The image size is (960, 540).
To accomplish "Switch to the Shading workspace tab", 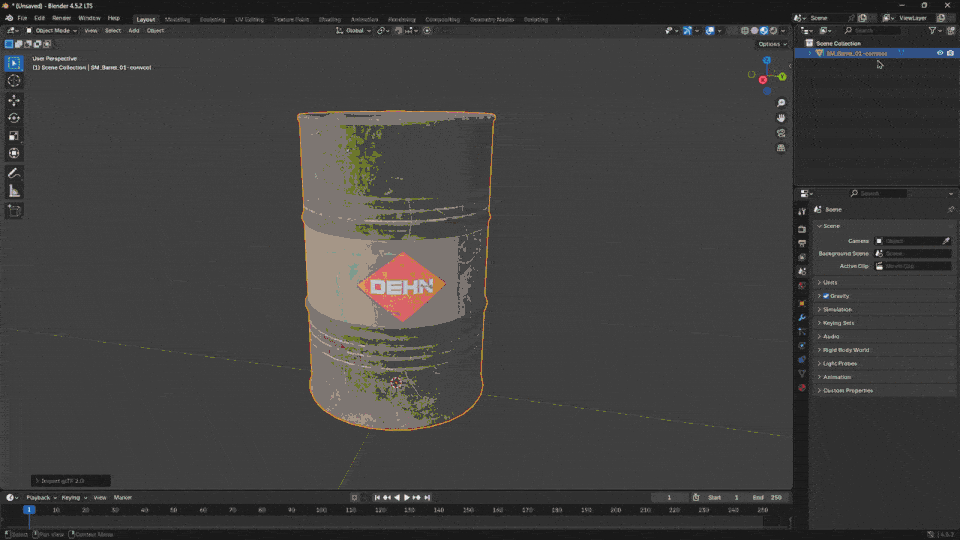I will (x=329, y=19).
